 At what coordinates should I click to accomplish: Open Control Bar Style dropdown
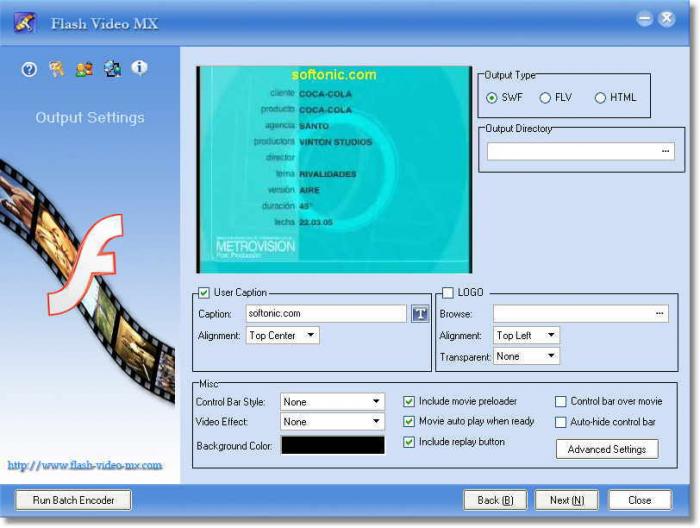332,402
